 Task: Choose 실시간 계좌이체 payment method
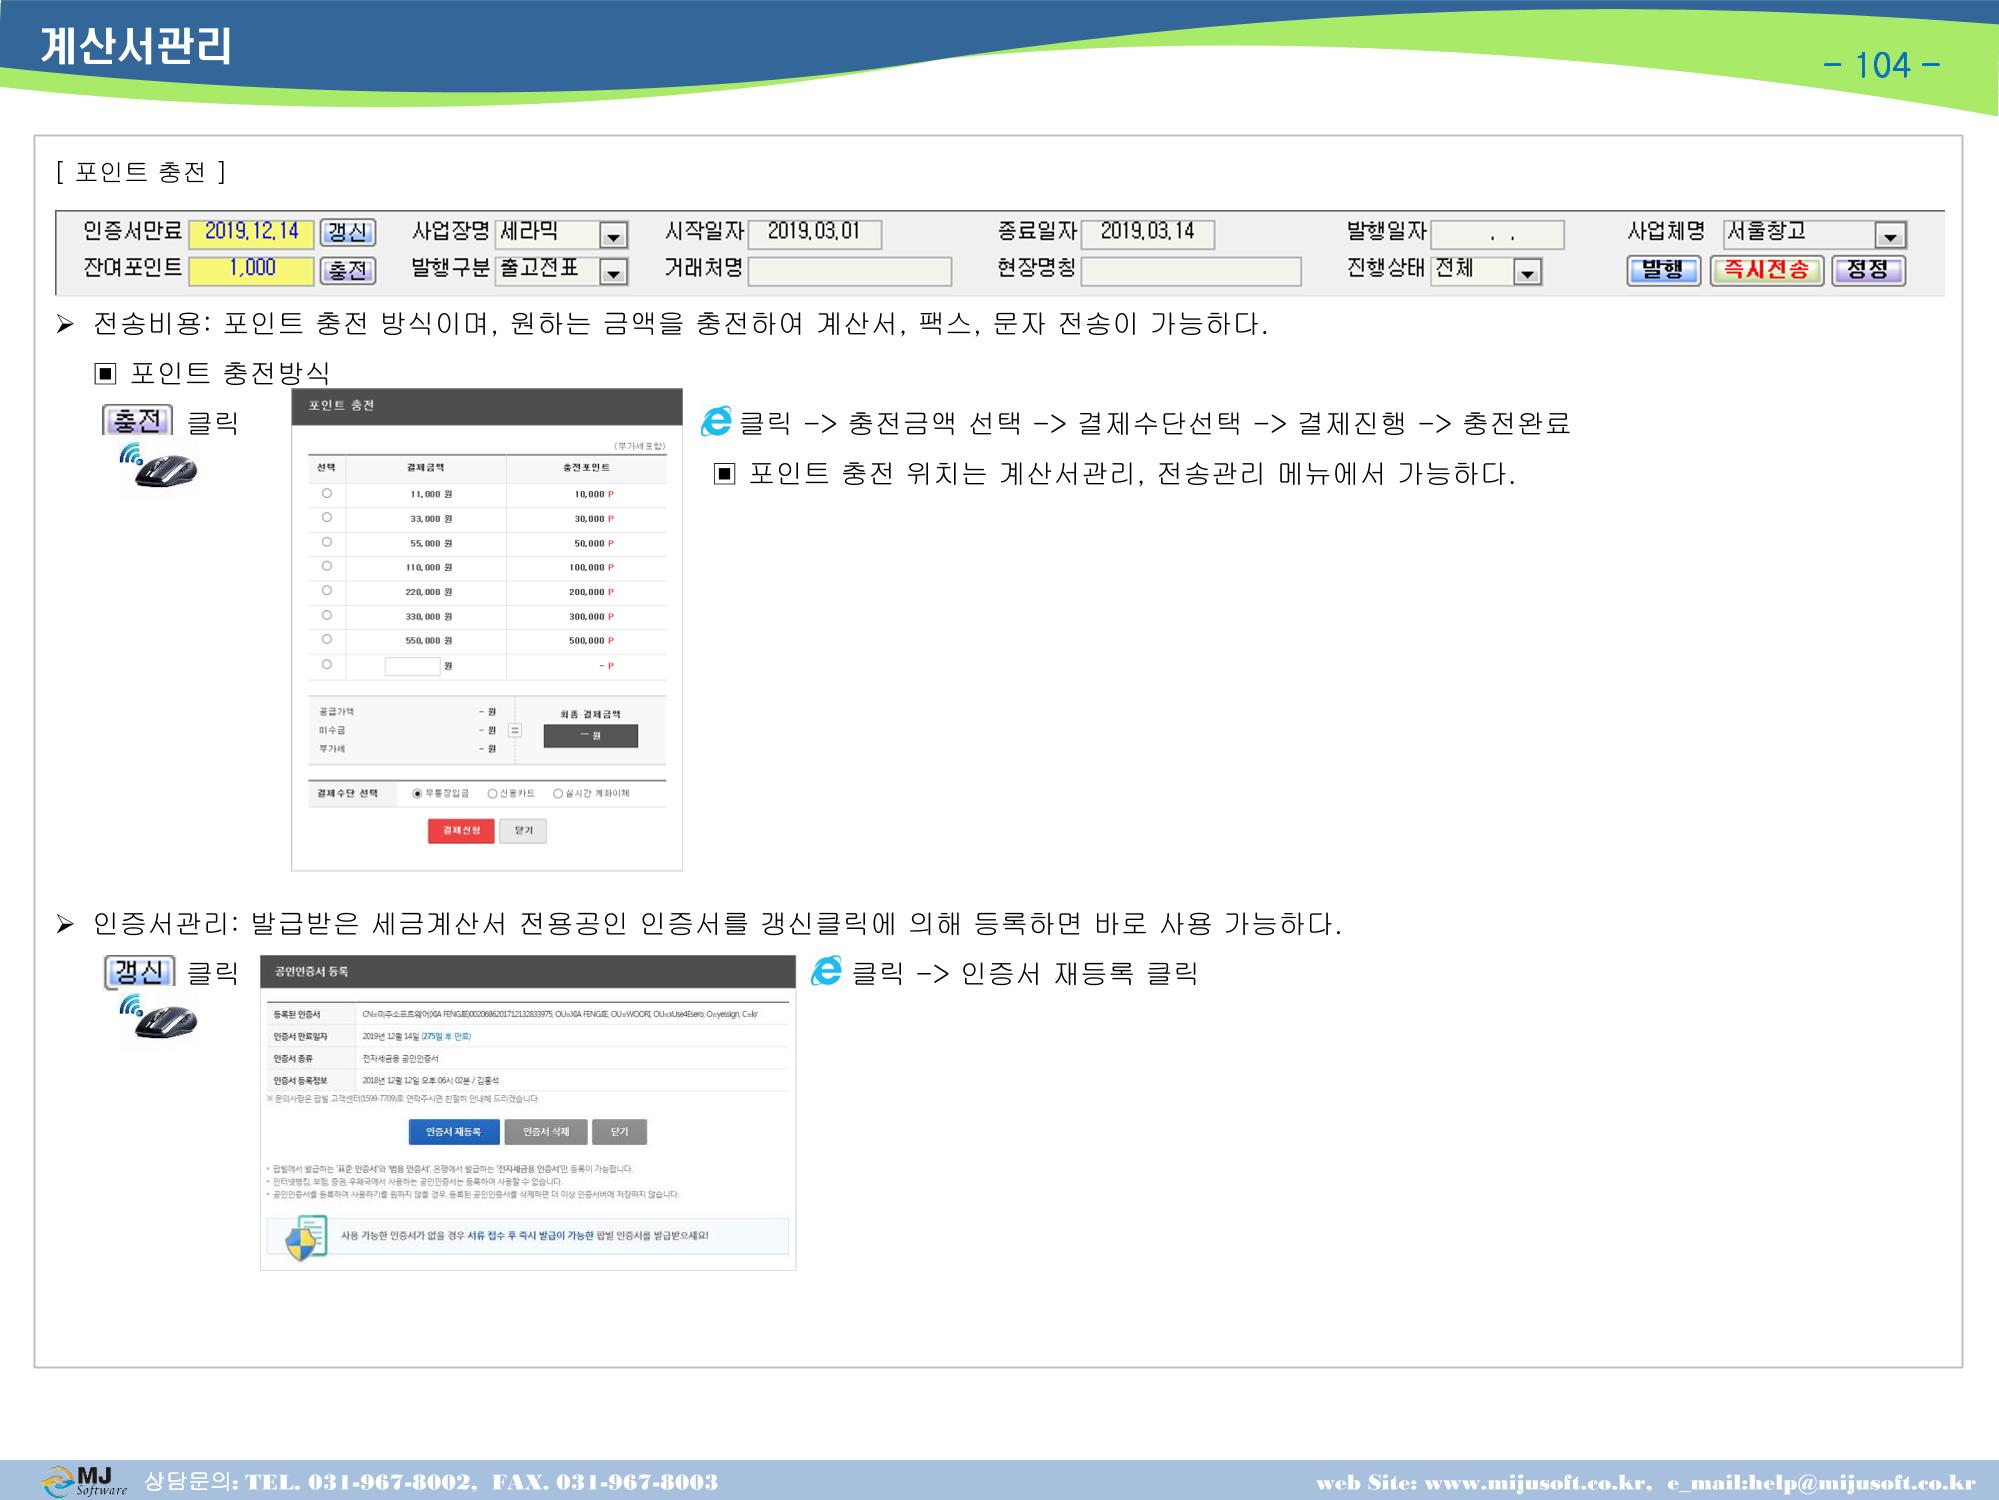tap(558, 793)
